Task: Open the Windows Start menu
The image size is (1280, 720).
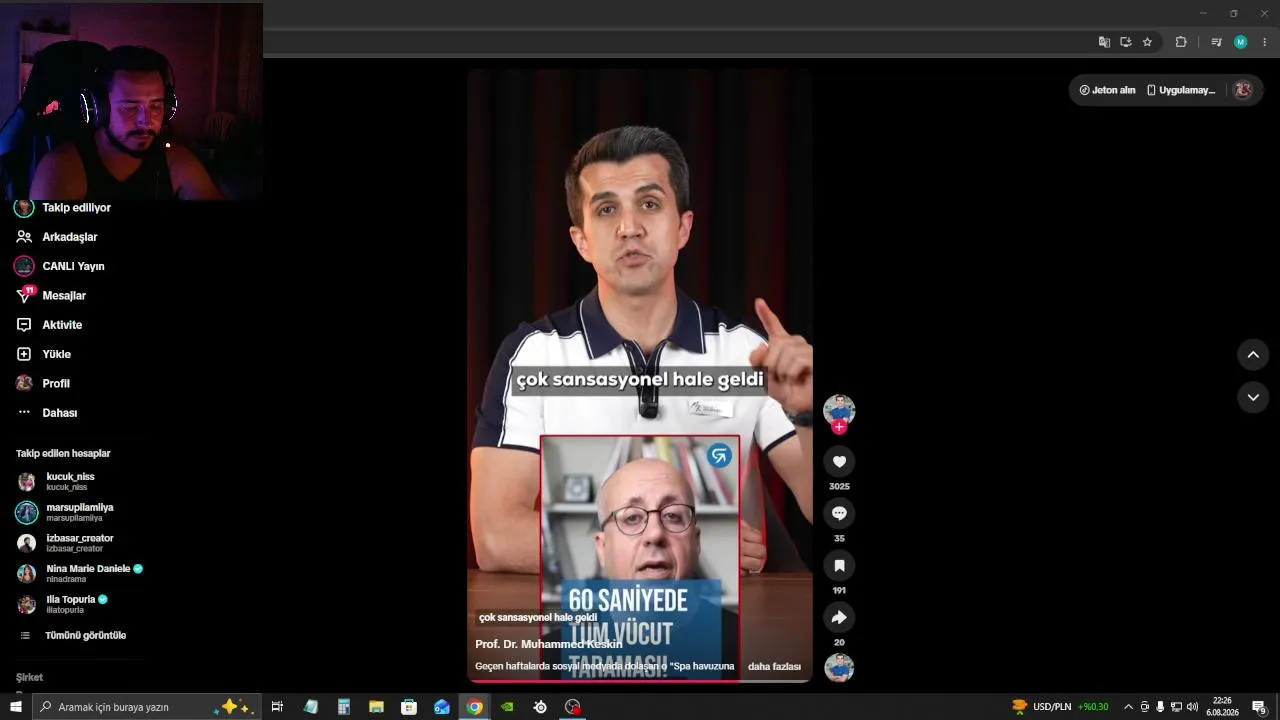Action: [16, 707]
